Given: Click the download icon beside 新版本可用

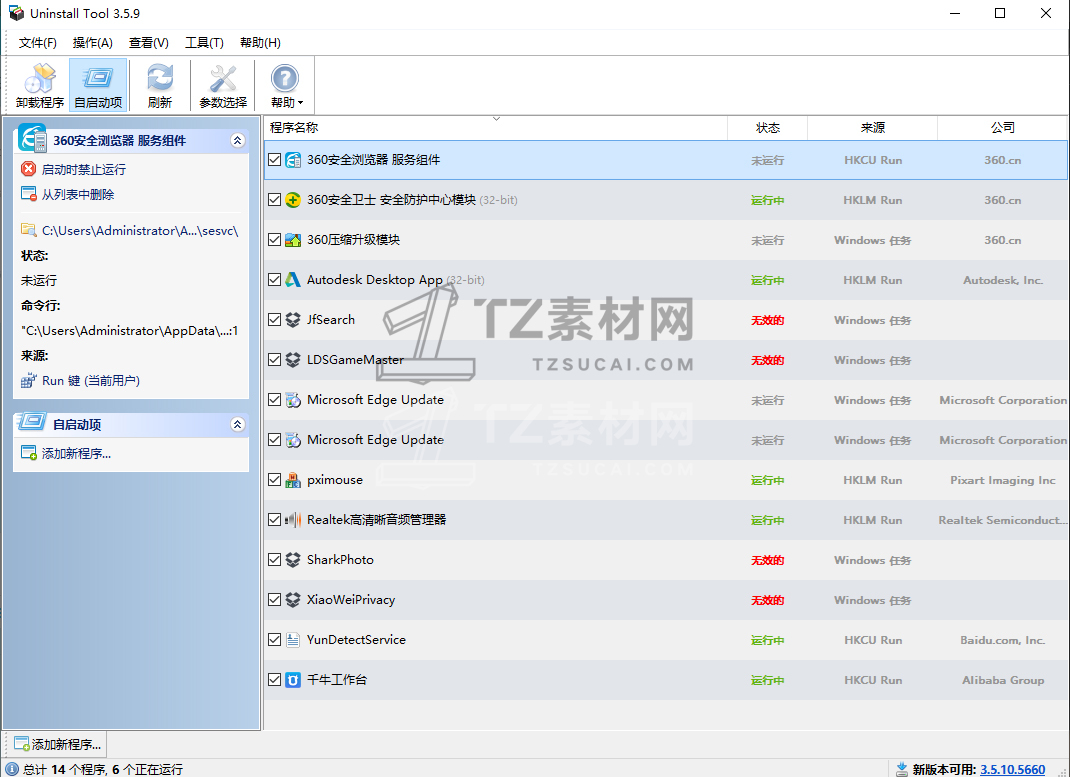Looking at the screenshot, I should (902, 769).
